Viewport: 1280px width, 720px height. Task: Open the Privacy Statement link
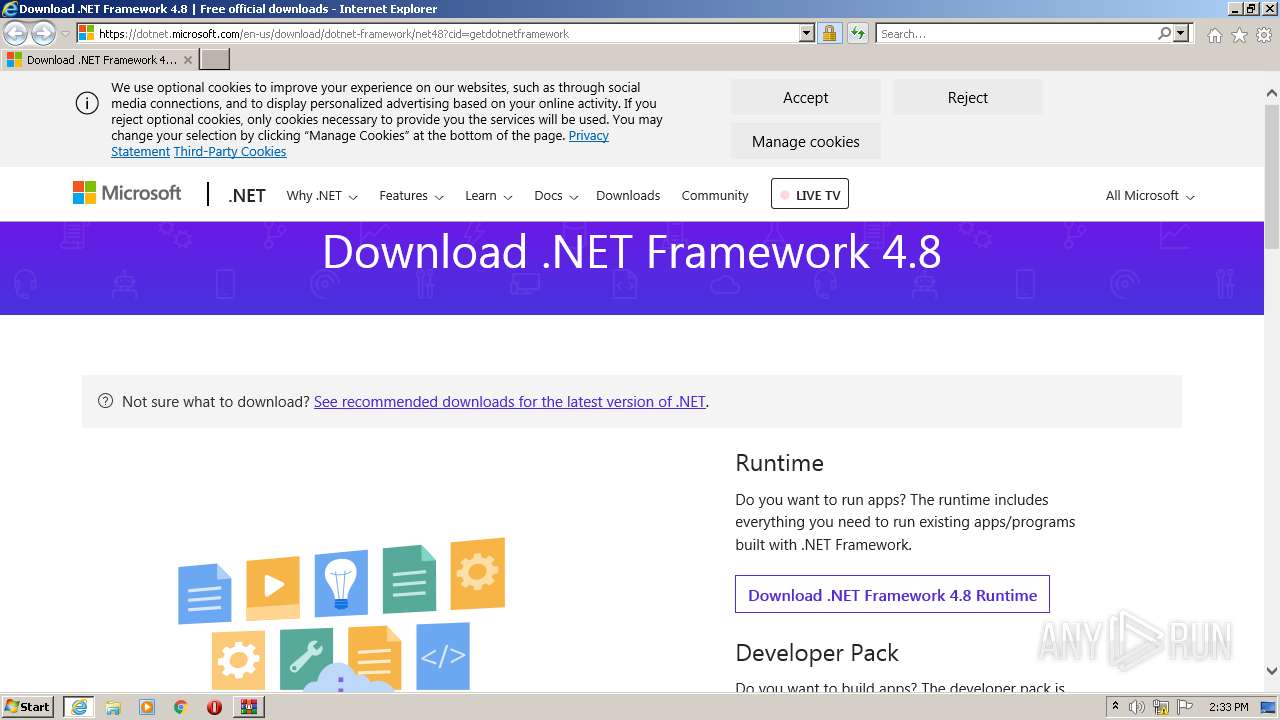point(588,136)
